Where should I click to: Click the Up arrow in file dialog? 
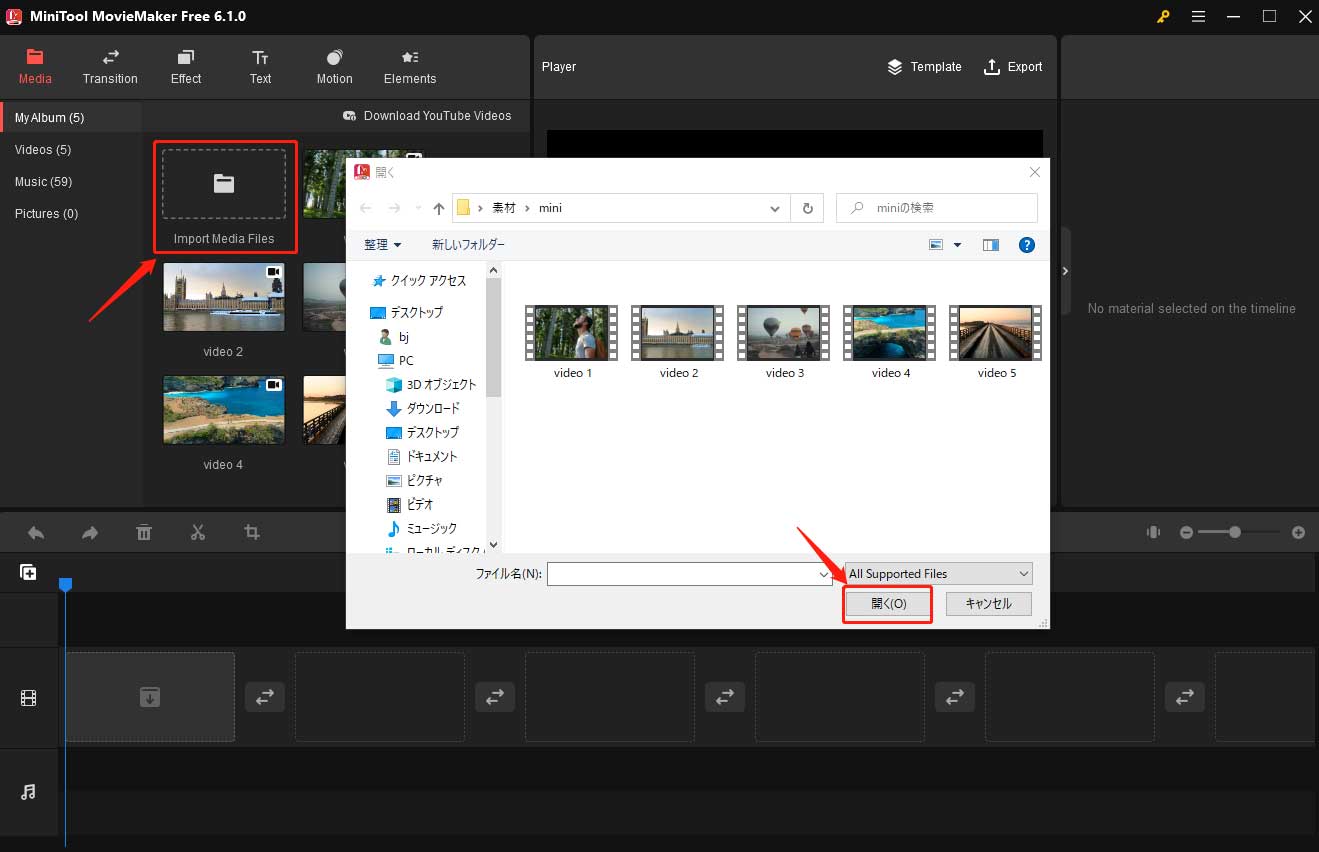(x=438, y=208)
